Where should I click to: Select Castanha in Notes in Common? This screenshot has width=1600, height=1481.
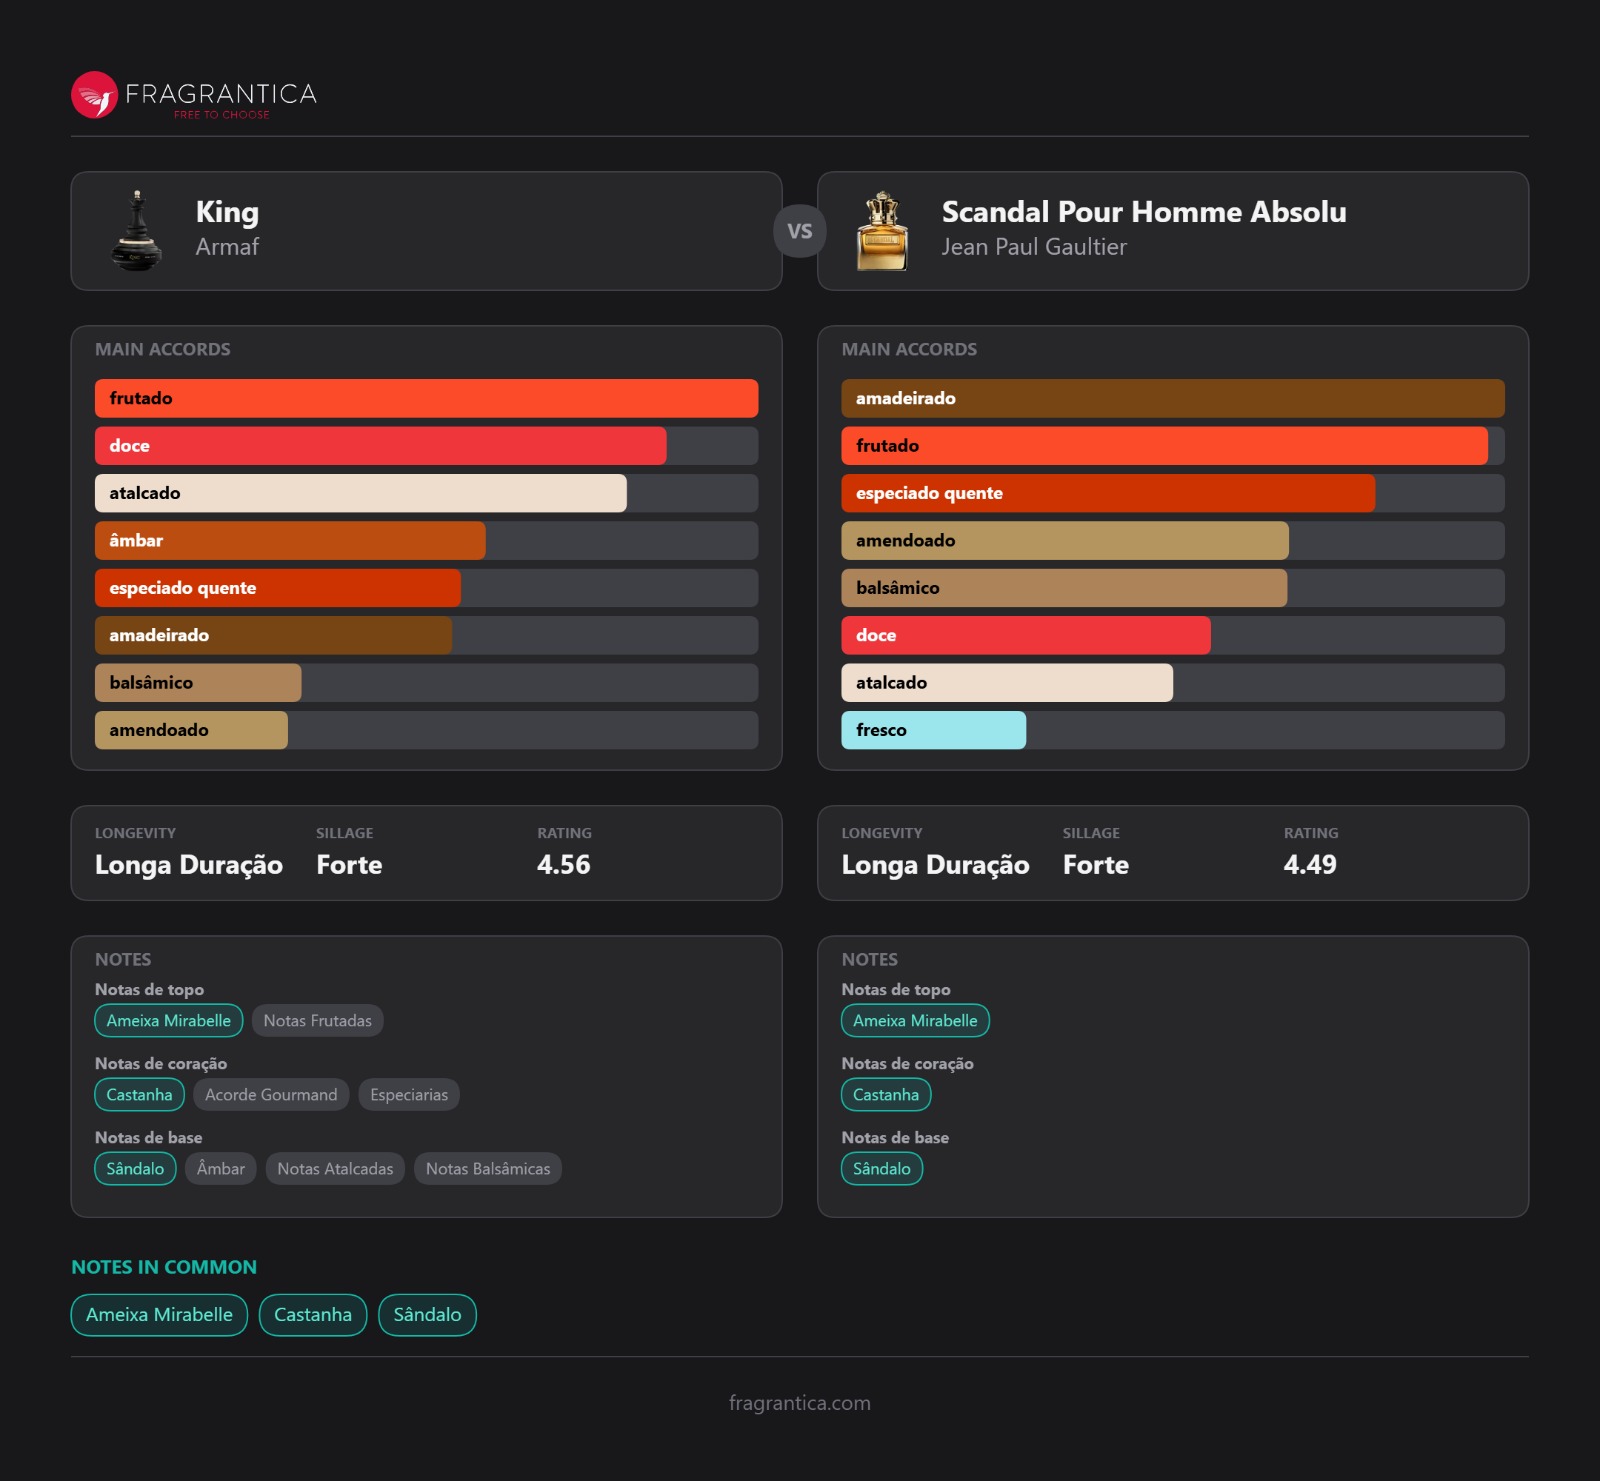[x=313, y=1315]
